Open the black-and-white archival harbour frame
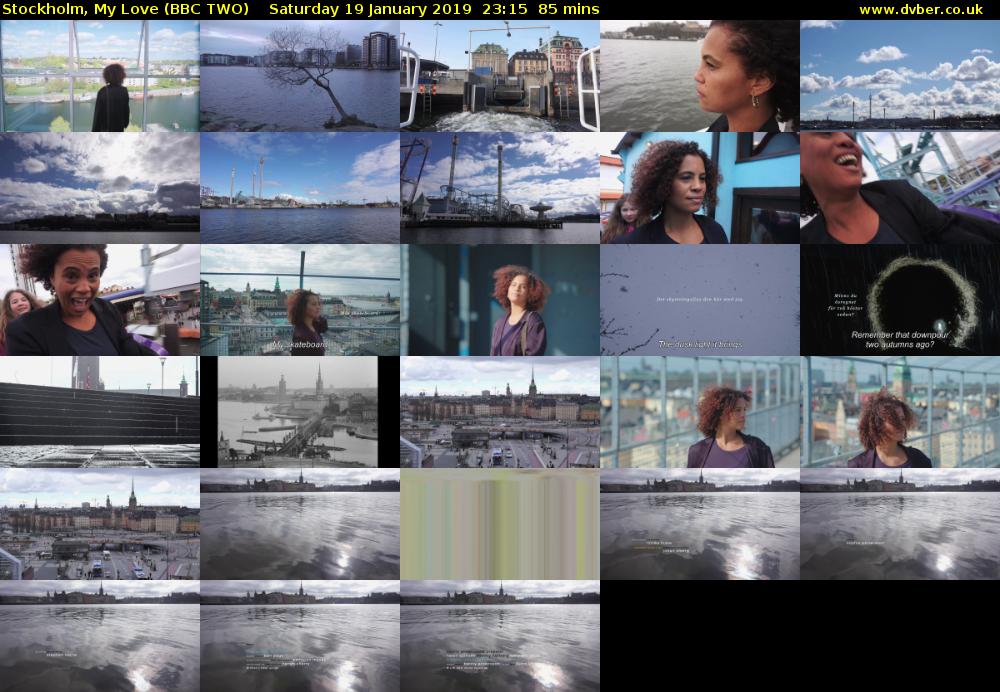Viewport: 1000px width, 692px height. point(300,412)
